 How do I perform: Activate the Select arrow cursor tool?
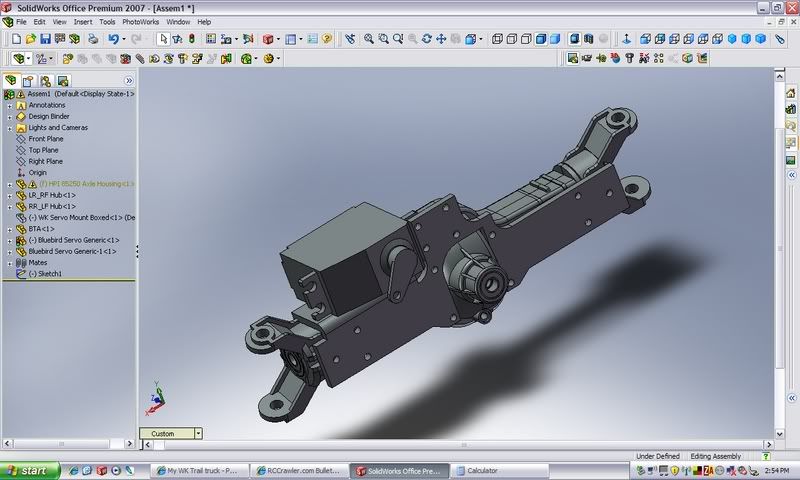click(163, 39)
